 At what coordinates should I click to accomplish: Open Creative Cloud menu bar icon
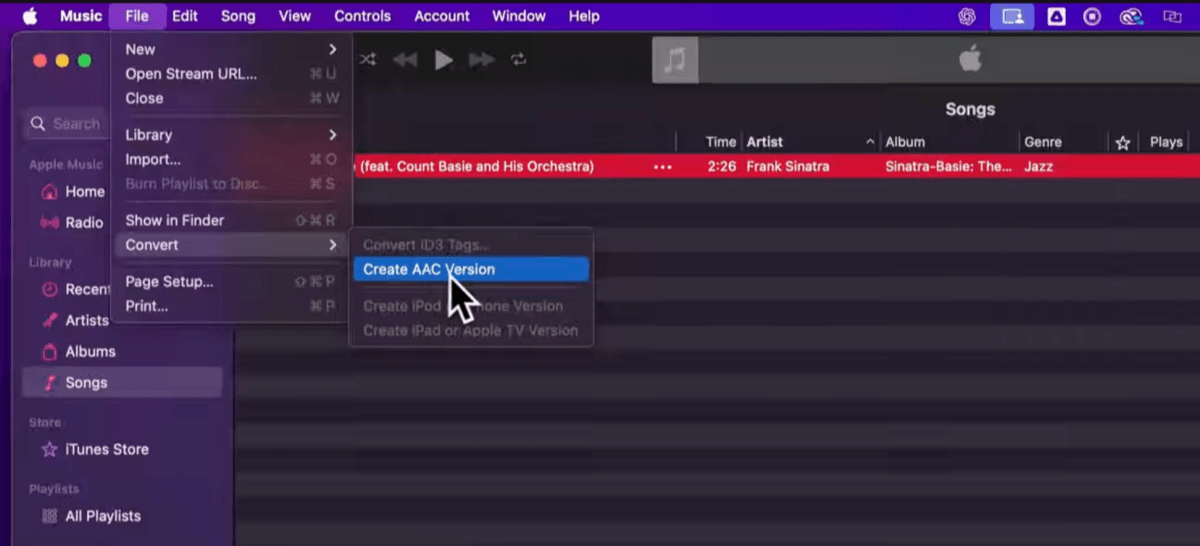pyautogui.click(x=1130, y=16)
